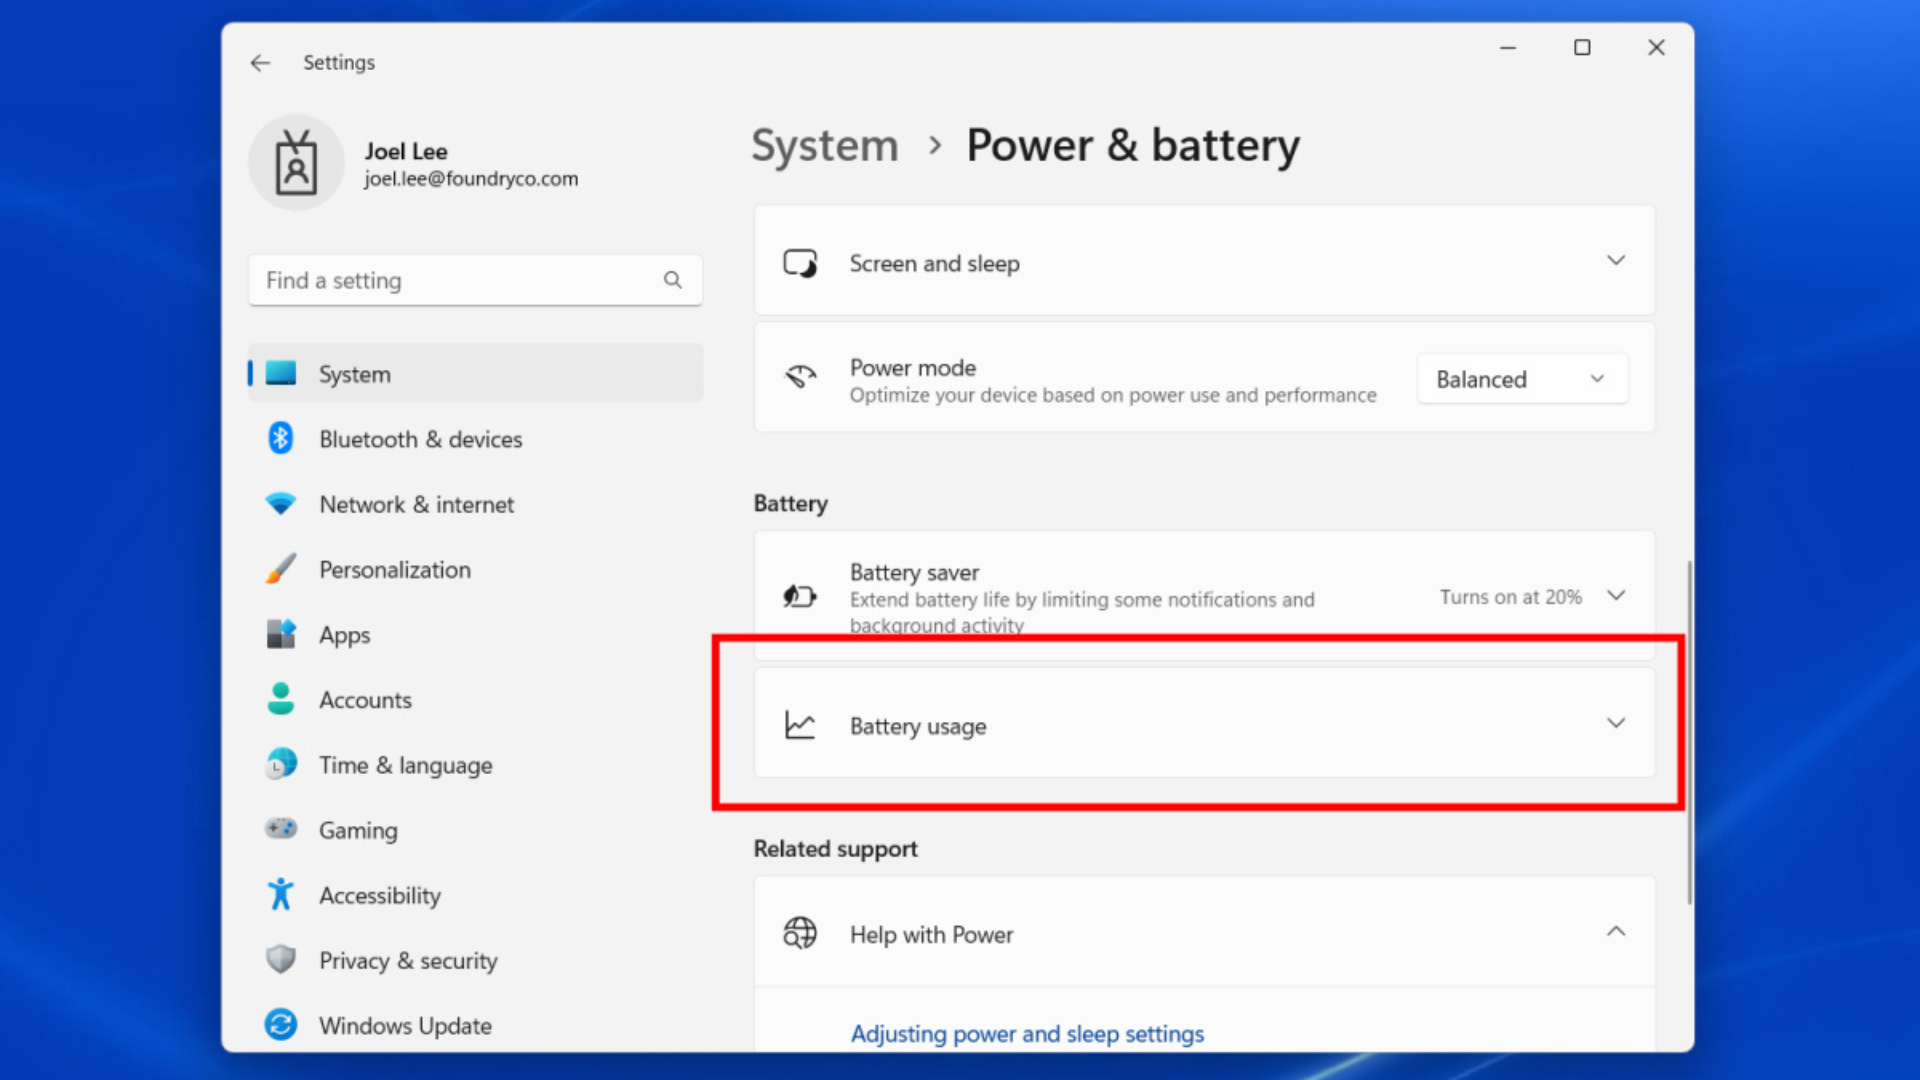Click the Joel Lee profile avatar
The height and width of the screenshot is (1080, 1920).
point(296,163)
